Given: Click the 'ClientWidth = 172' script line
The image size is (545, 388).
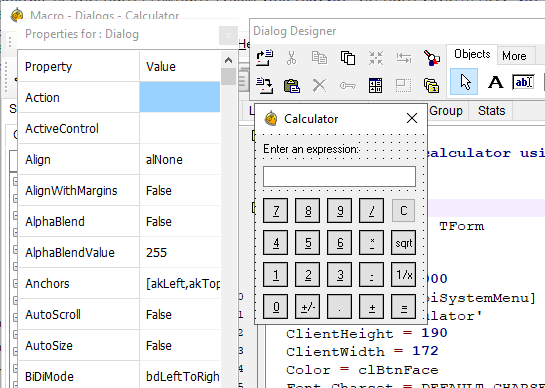Looking at the screenshot, I should (x=362, y=351).
